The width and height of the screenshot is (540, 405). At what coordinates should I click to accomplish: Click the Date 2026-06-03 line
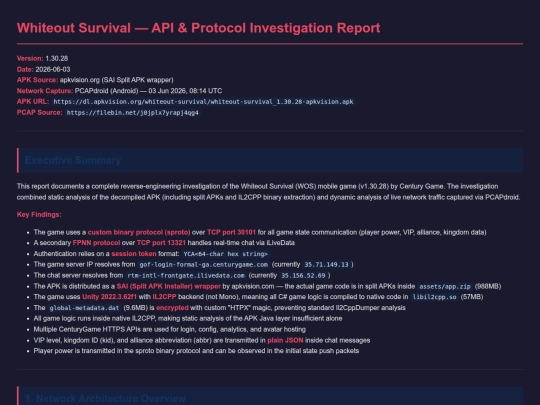coord(43,69)
